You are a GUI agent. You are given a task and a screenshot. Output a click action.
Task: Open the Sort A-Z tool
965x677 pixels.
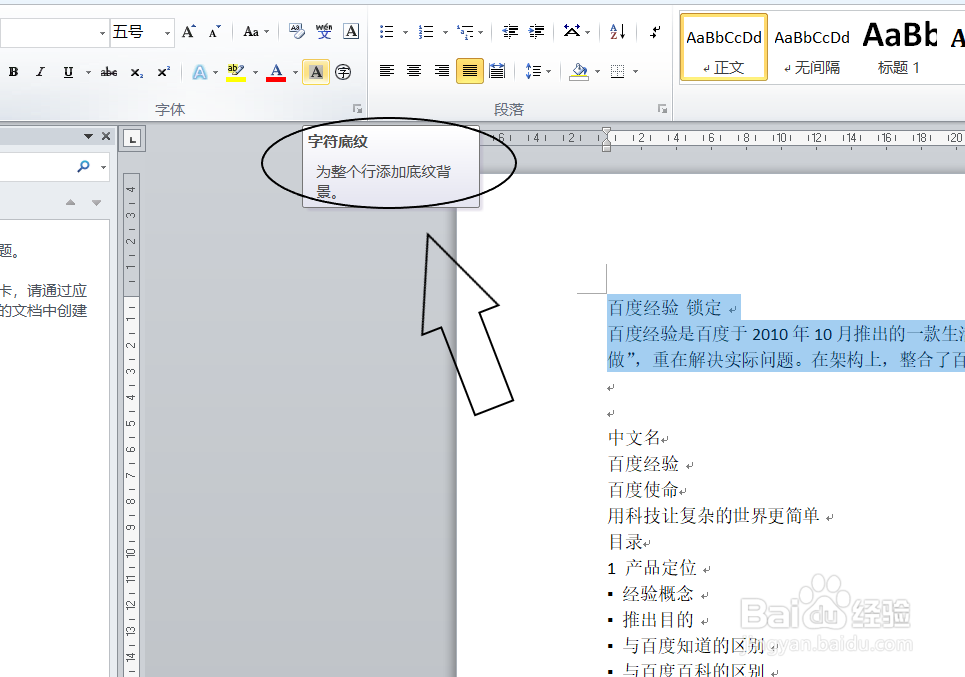tap(617, 31)
